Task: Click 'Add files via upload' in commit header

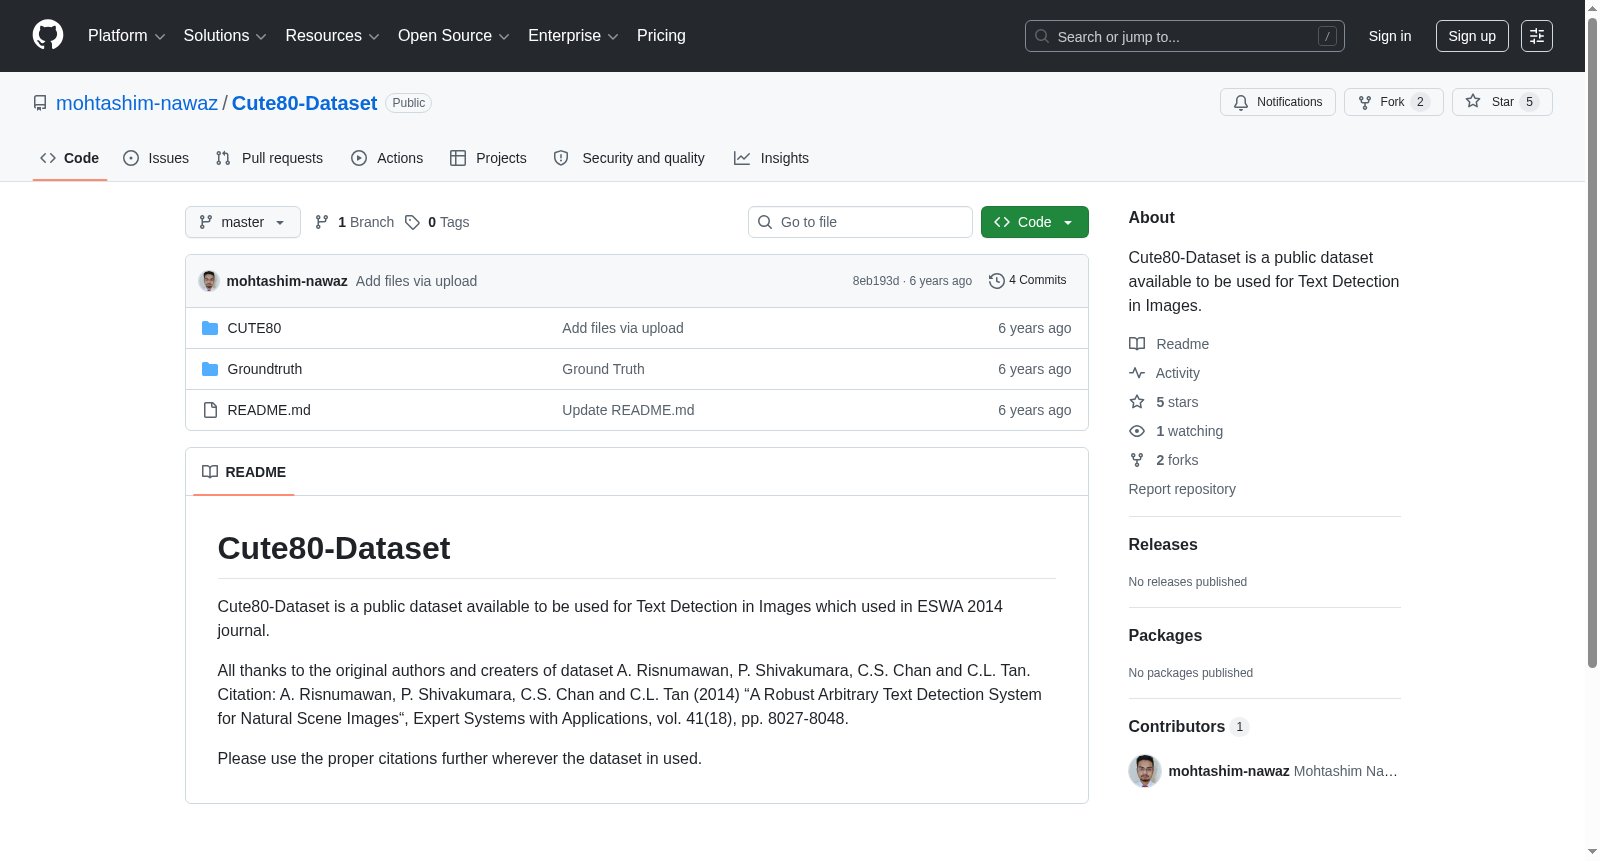Action: coord(416,281)
